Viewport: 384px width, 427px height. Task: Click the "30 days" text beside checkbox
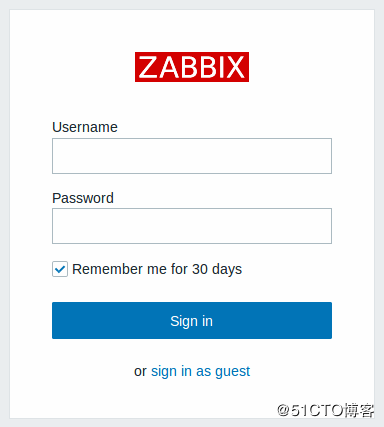(x=217, y=269)
